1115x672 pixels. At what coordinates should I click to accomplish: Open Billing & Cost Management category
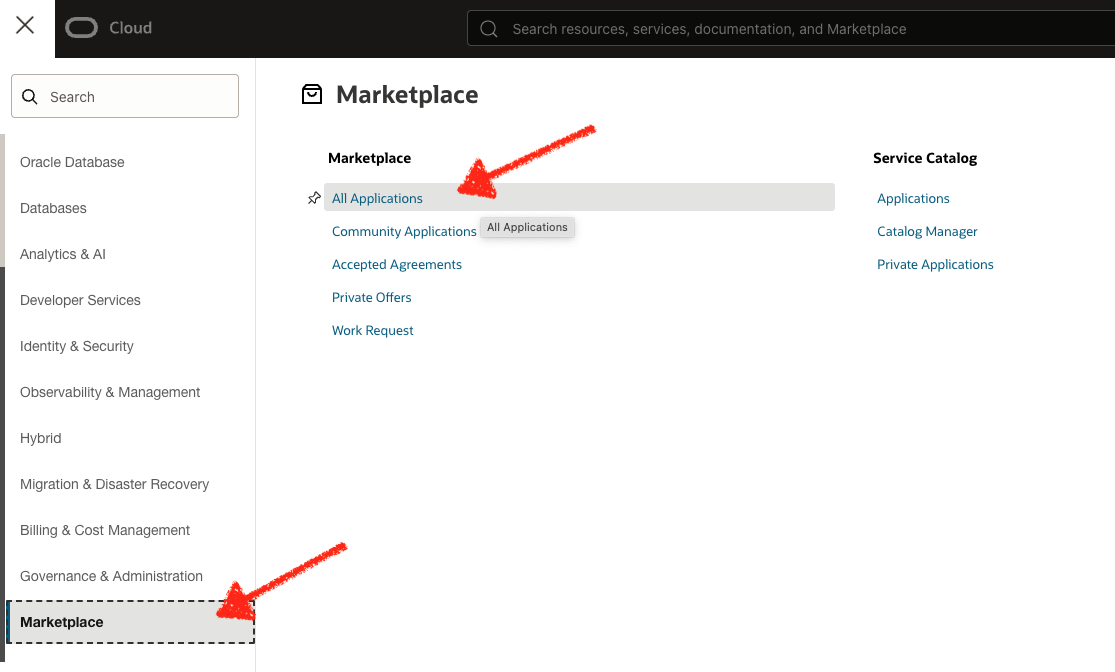coord(105,530)
